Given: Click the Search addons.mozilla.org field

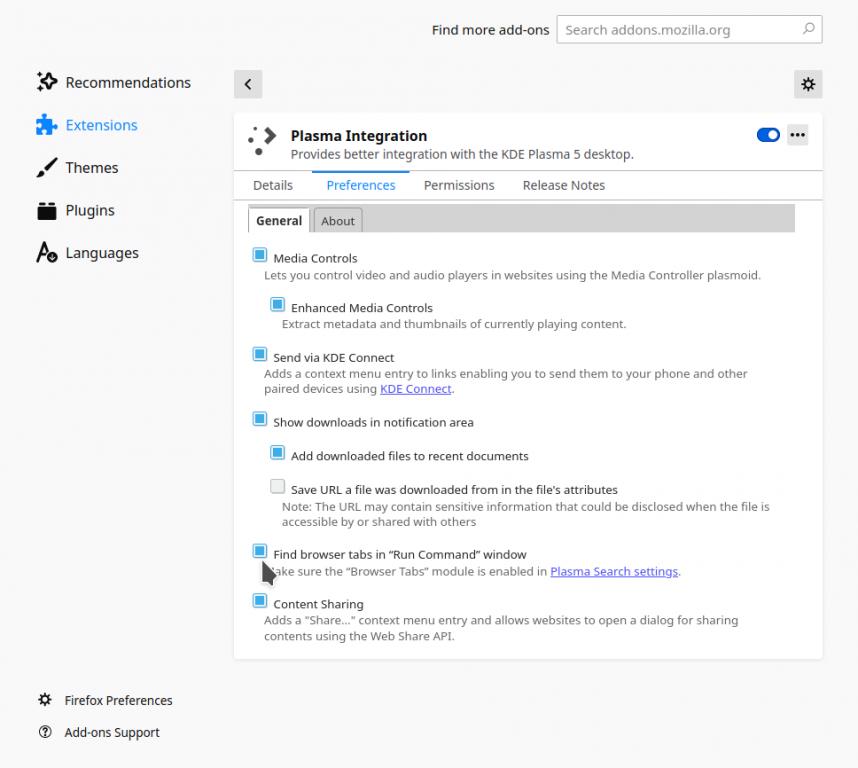Looking at the screenshot, I should pos(680,30).
